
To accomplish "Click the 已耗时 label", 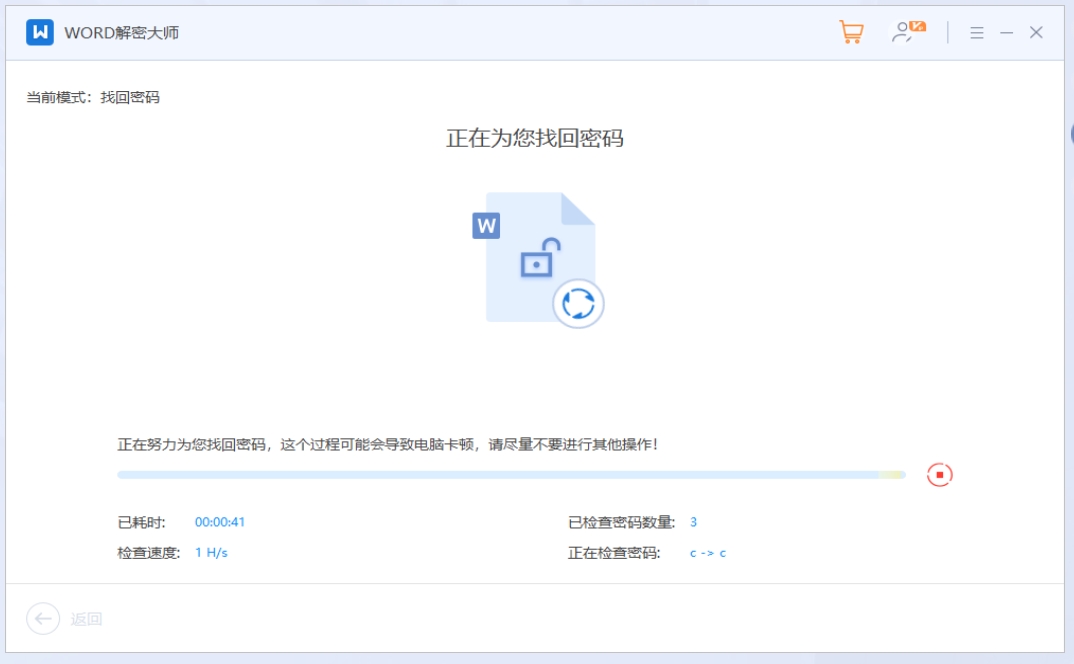I will click(141, 522).
